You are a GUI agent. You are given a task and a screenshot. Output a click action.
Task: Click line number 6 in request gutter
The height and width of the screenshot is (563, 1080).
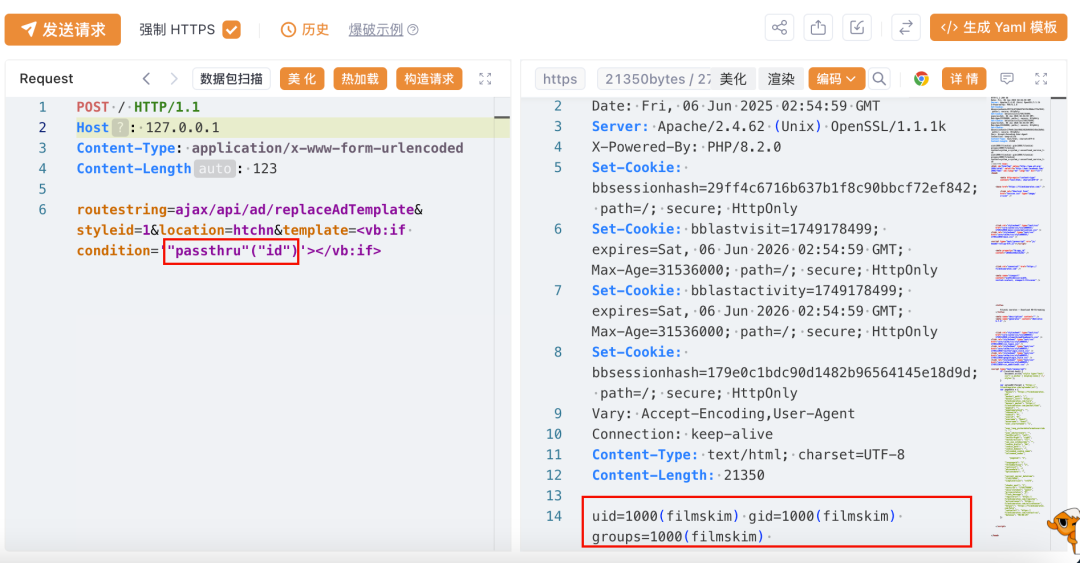pyautogui.click(x=43, y=209)
